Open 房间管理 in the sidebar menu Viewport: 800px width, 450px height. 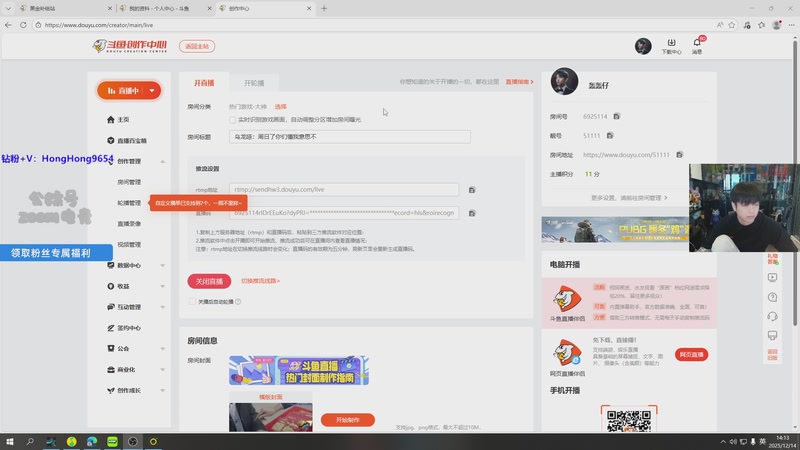129,182
